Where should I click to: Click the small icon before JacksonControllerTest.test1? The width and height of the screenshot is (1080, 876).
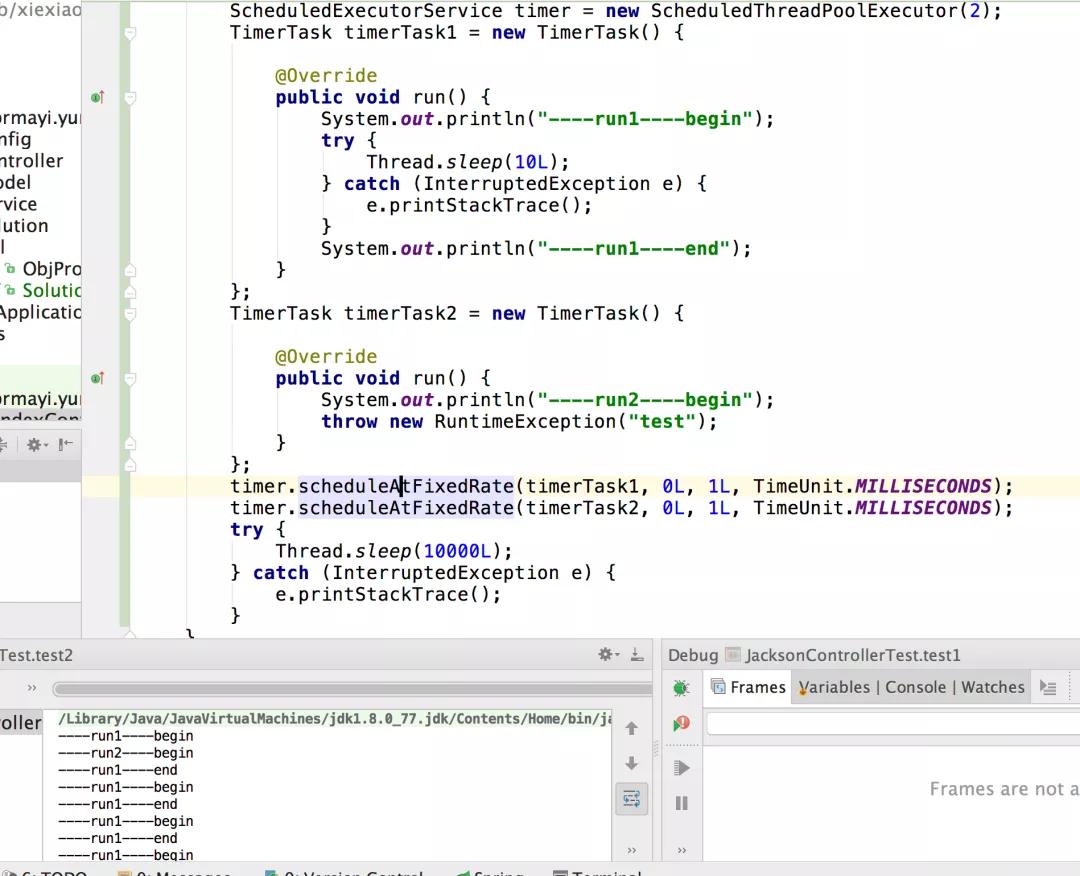tap(733, 654)
